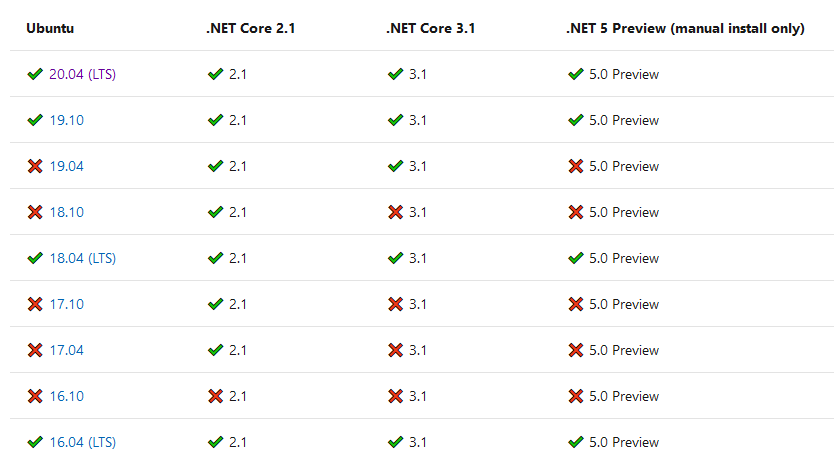Click the green check next to 3.1 in 18.04 row
Image resolution: width=834 pixels, height=476 pixels.
(x=395, y=258)
